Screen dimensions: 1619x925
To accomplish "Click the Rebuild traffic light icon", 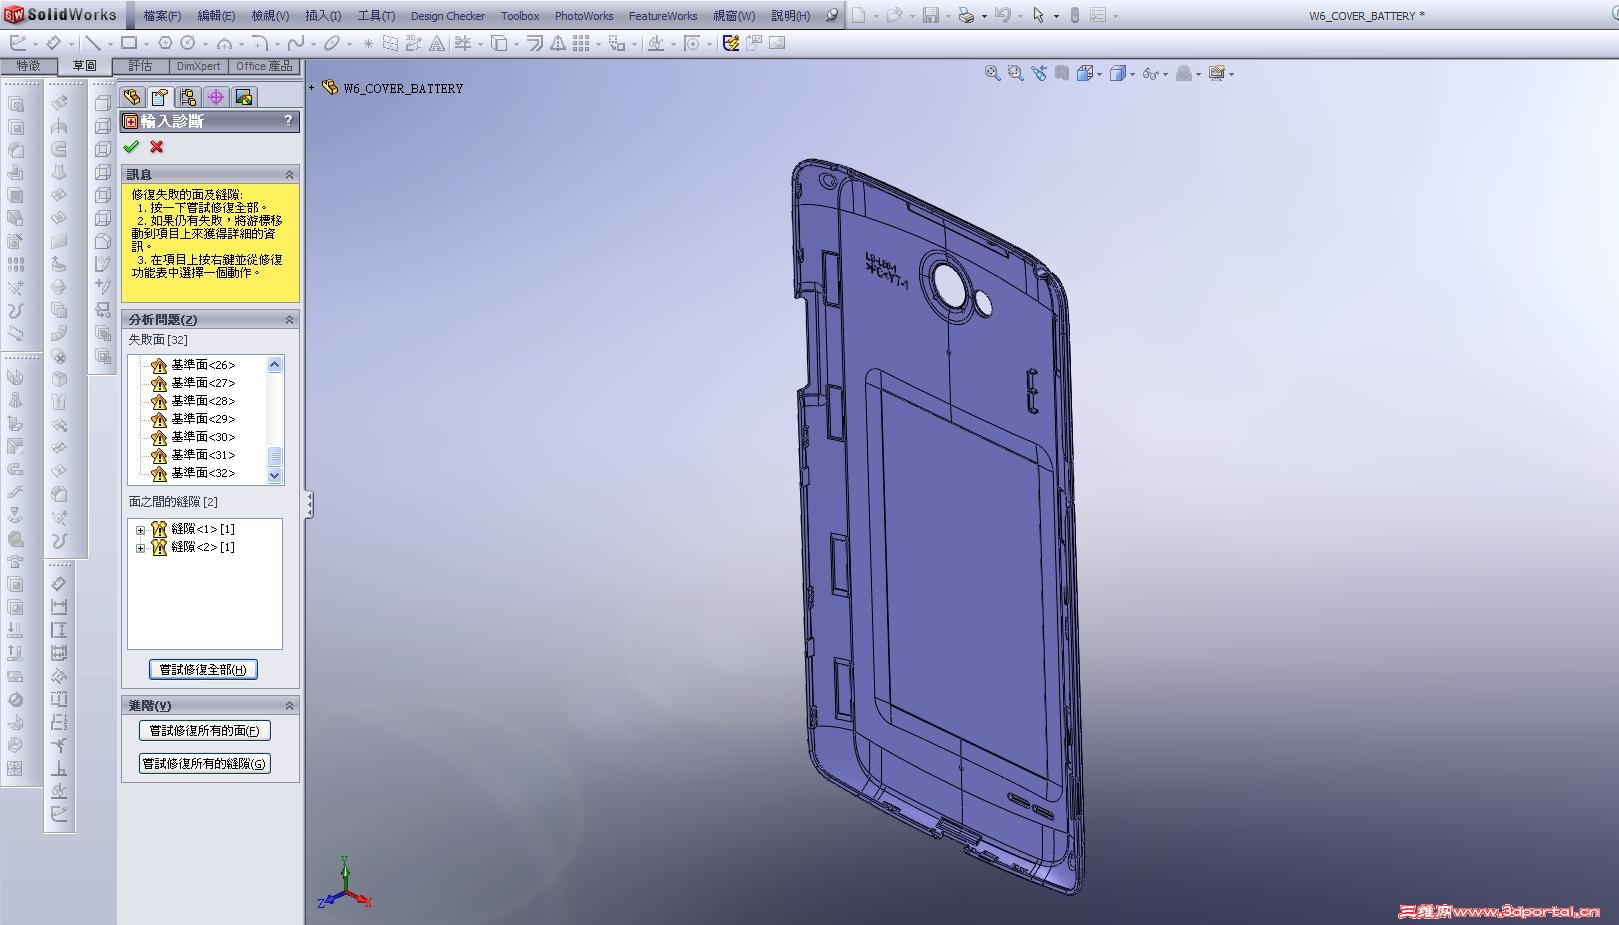I will coord(1075,15).
